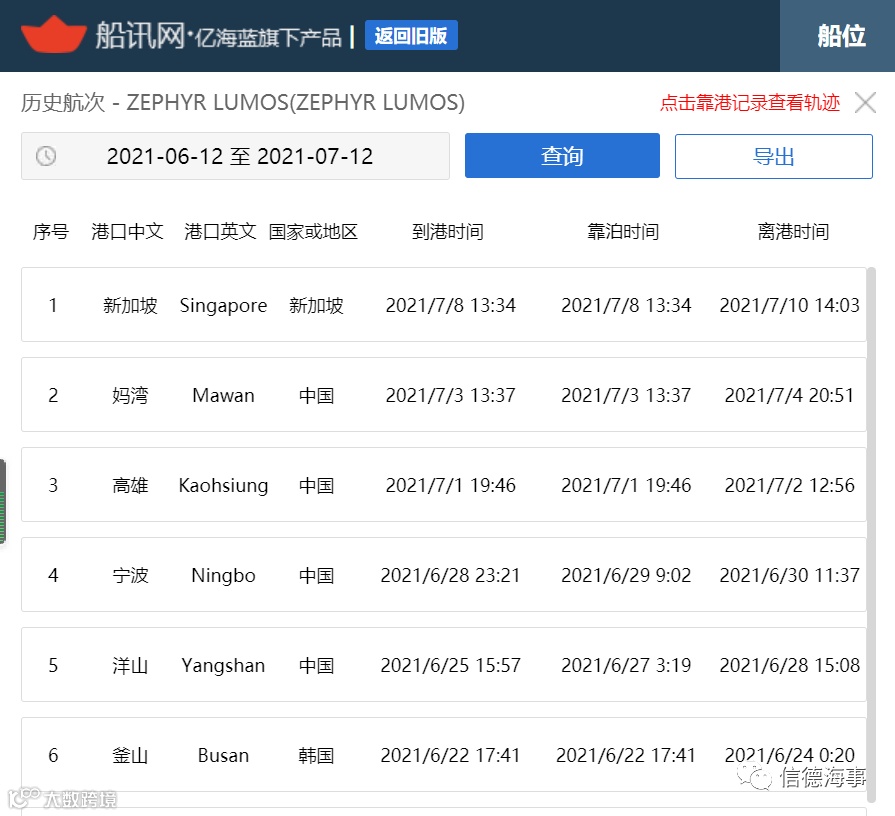Viewport: 895px width, 816px height.
Task: Click departure time 2021/7/2 12:56
Action: 789,486
